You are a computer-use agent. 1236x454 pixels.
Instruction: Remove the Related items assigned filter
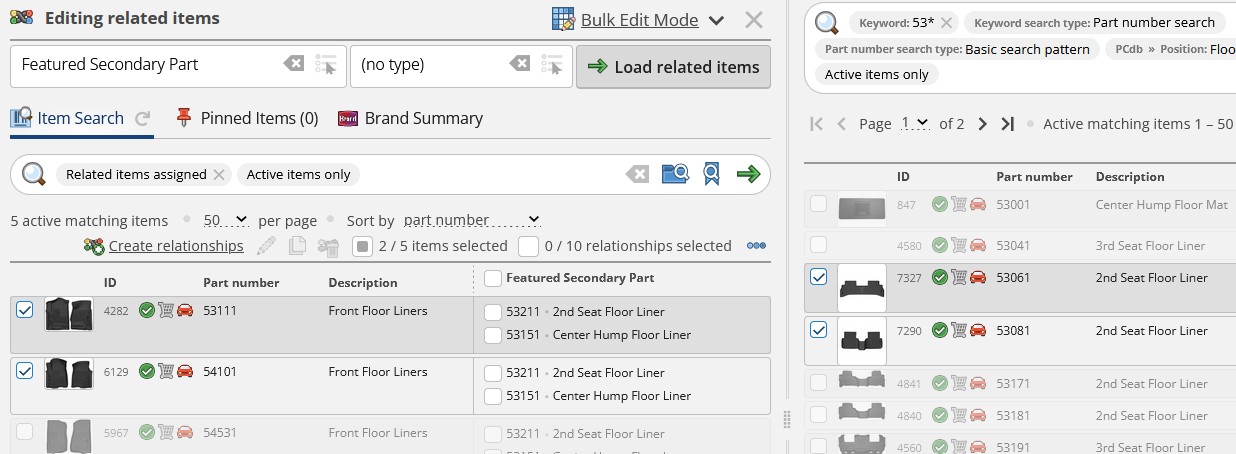coord(219,174)
